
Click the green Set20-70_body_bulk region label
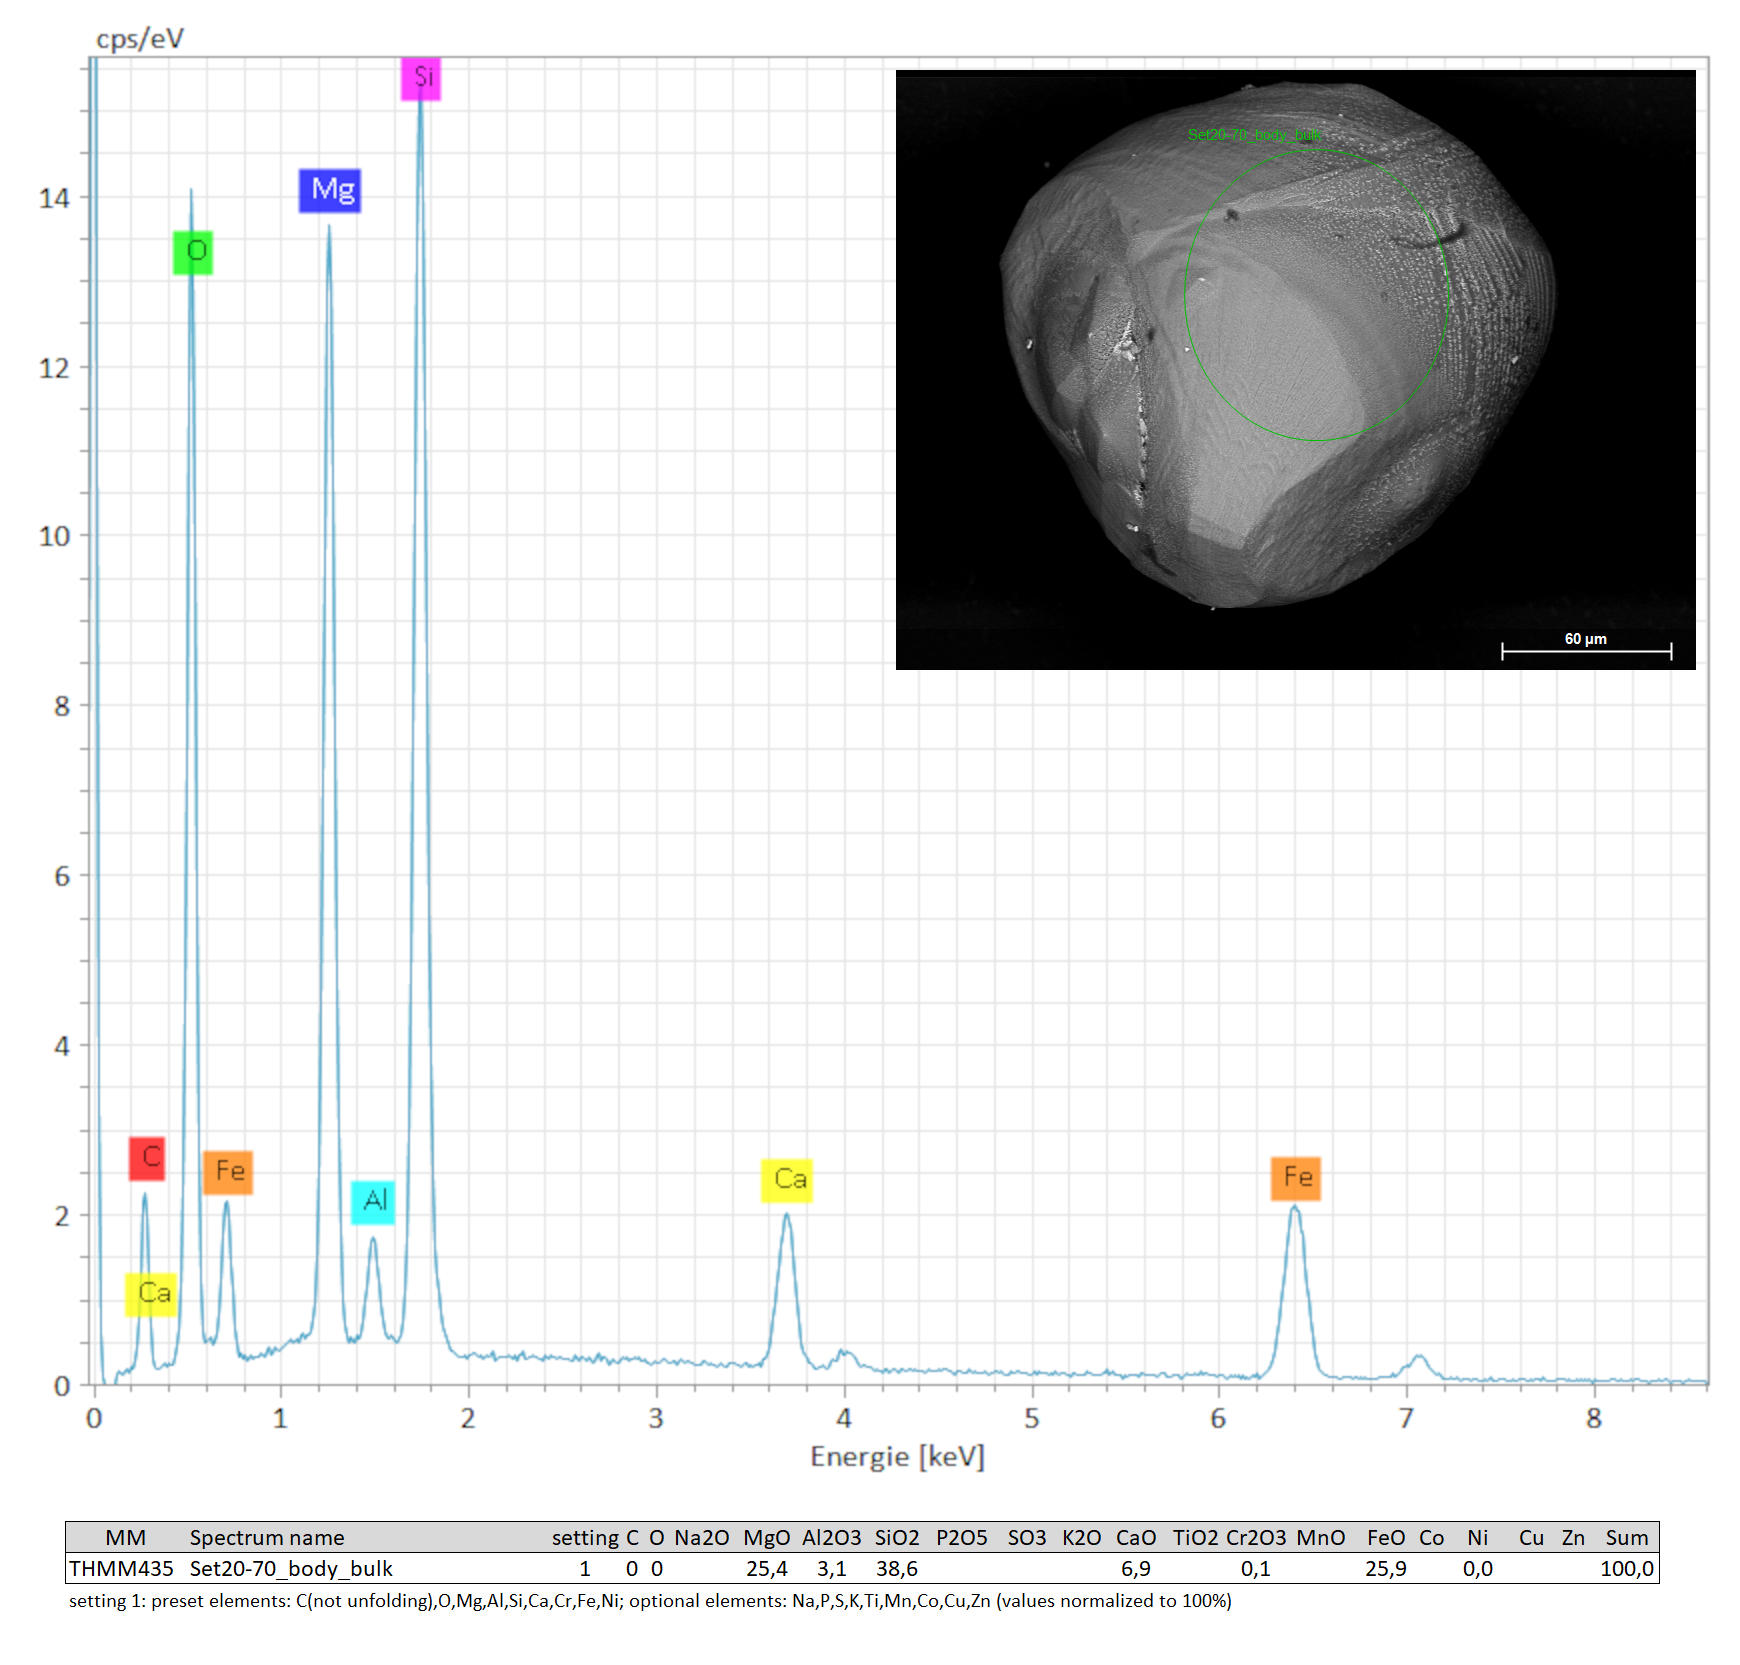click(1254, 135)
